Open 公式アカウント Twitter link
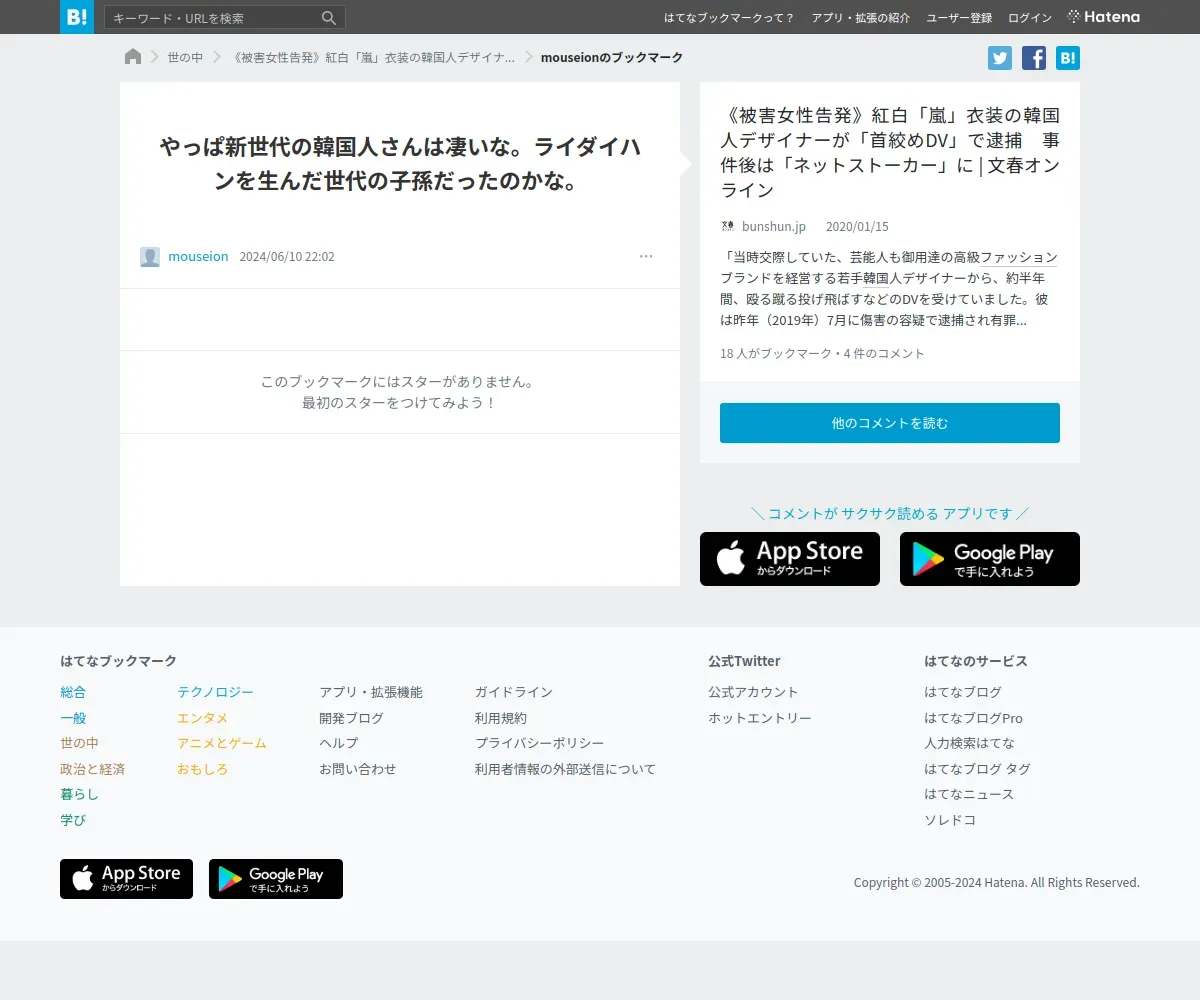The width and height of the screenshot is (1200, 1000). tap(753, 692)
